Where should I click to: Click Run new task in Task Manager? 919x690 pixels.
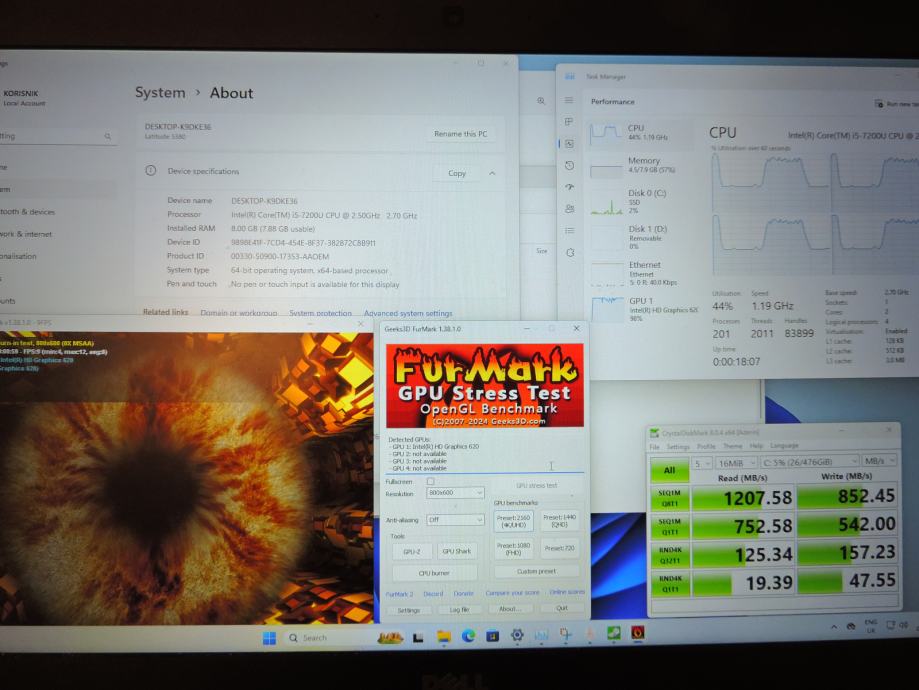point(896,104)
